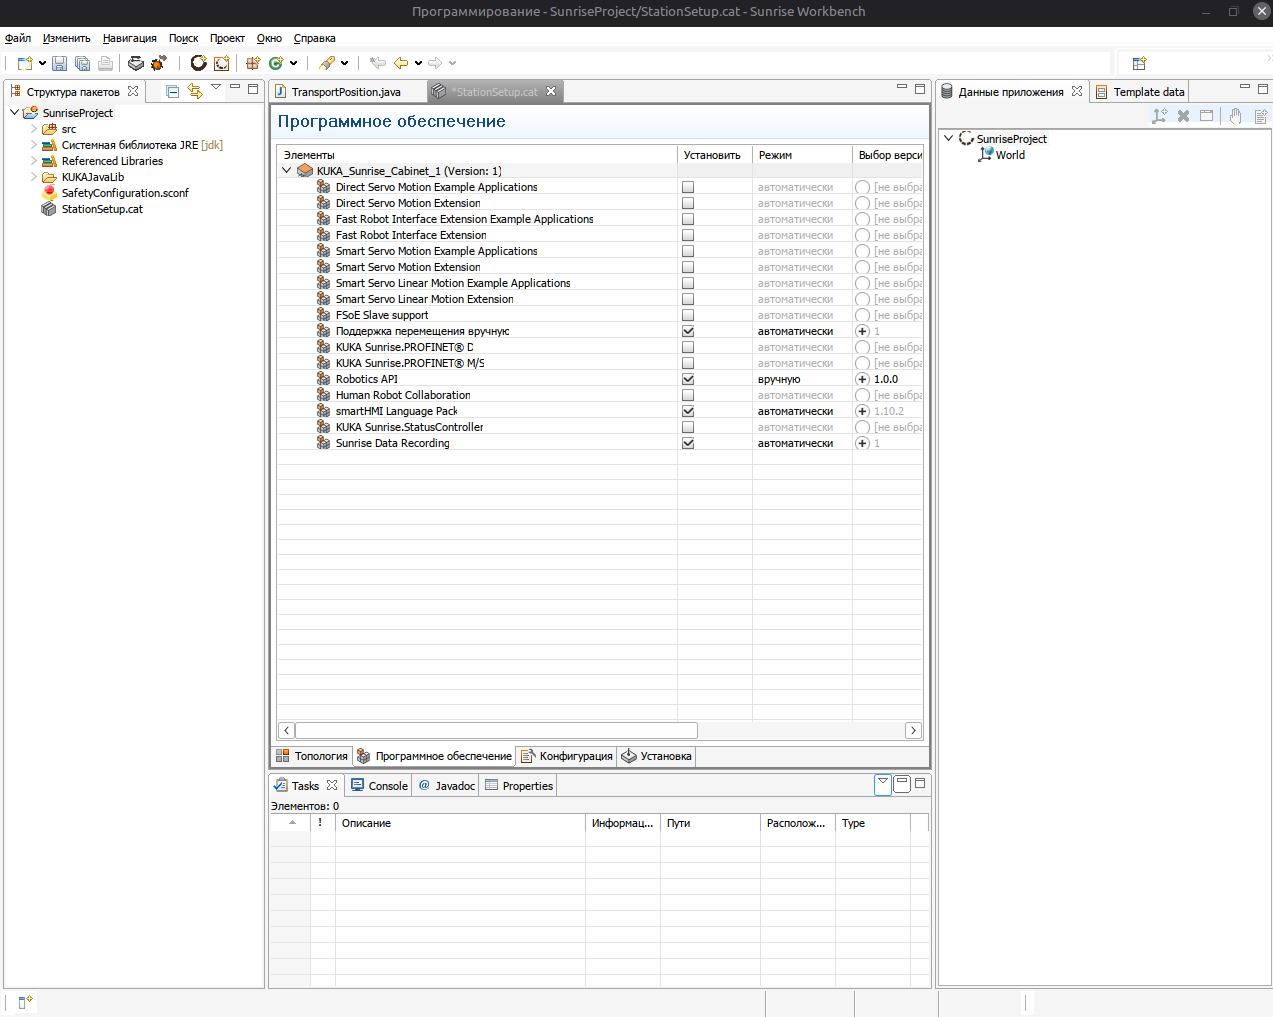Viewport: 1273px width, 1017px height.
Task: Click the Open Perspective icon
Action: (1139, 63)
